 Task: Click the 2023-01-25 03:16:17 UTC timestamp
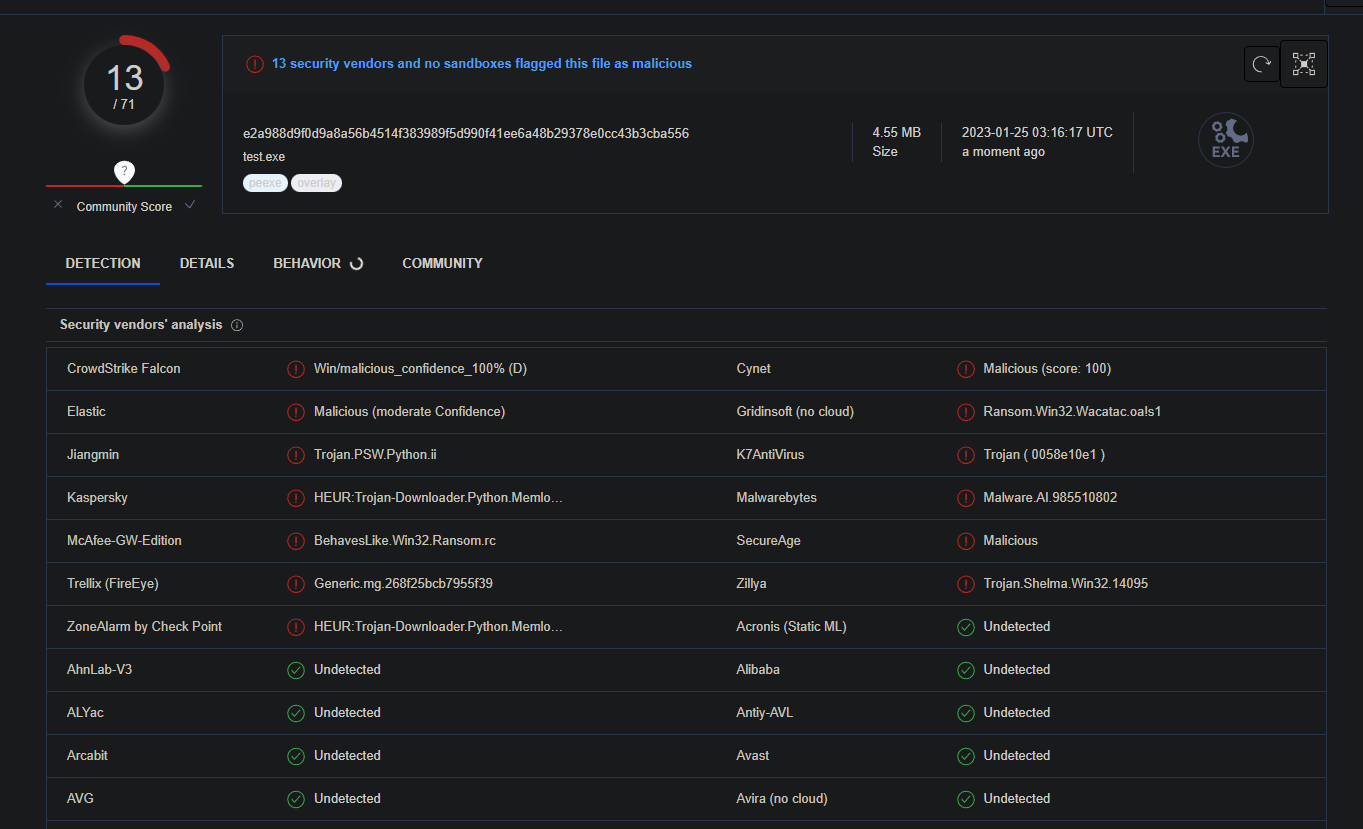coord(1037,132)
